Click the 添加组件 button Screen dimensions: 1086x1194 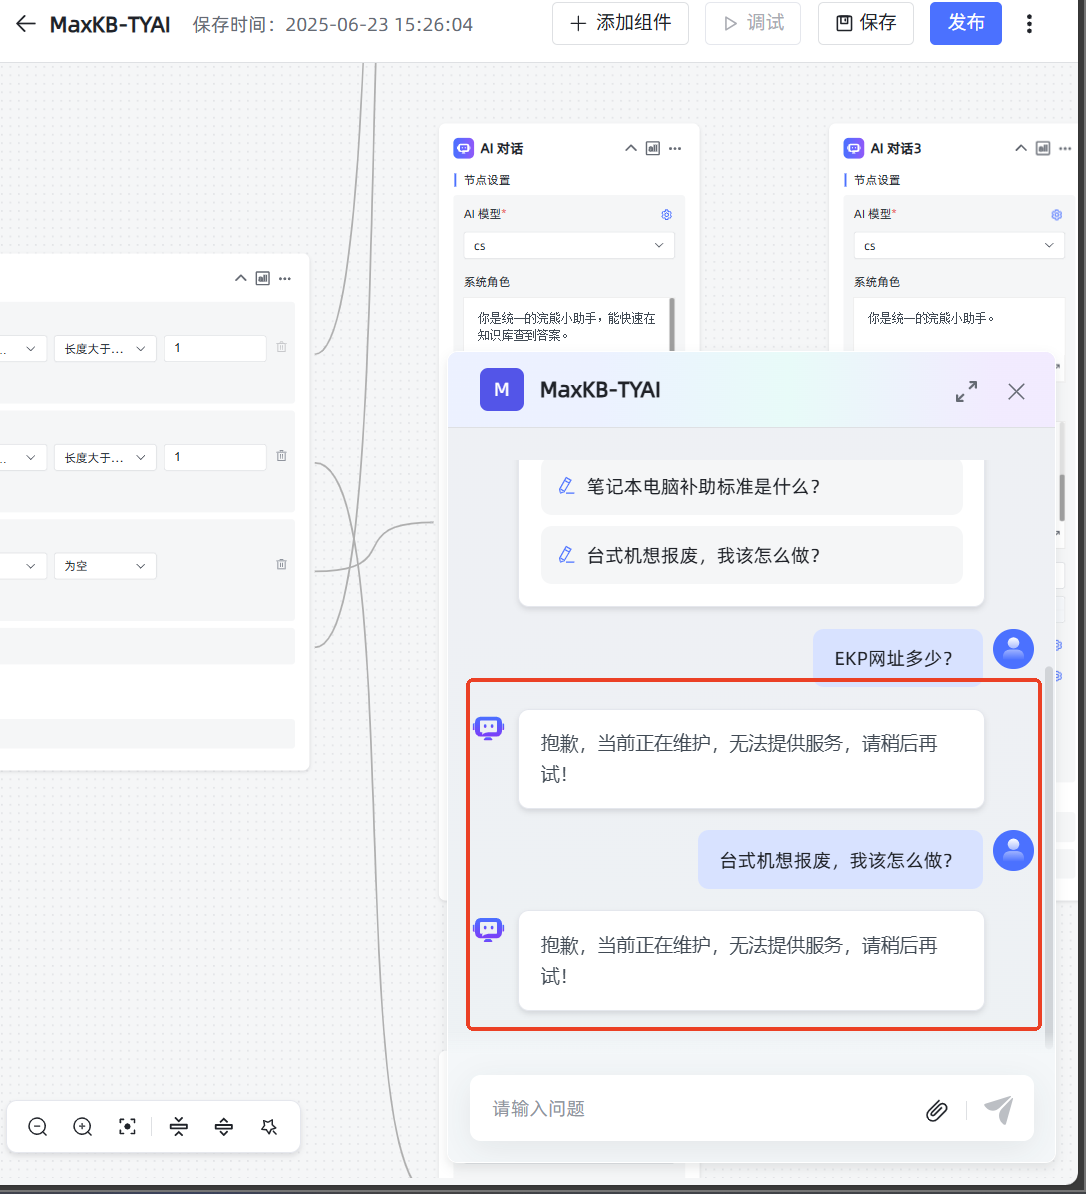621,24
